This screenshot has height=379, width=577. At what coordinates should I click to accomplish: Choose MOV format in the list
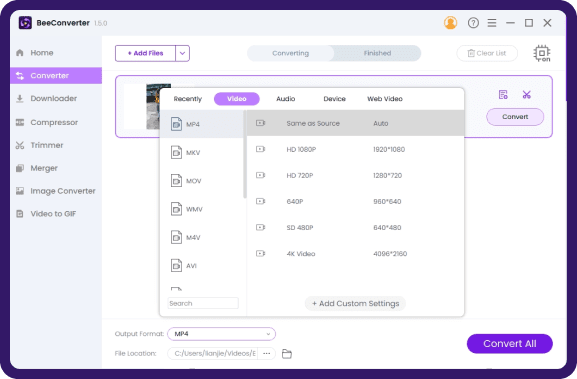pyautogui.click(x=202, y=181)
